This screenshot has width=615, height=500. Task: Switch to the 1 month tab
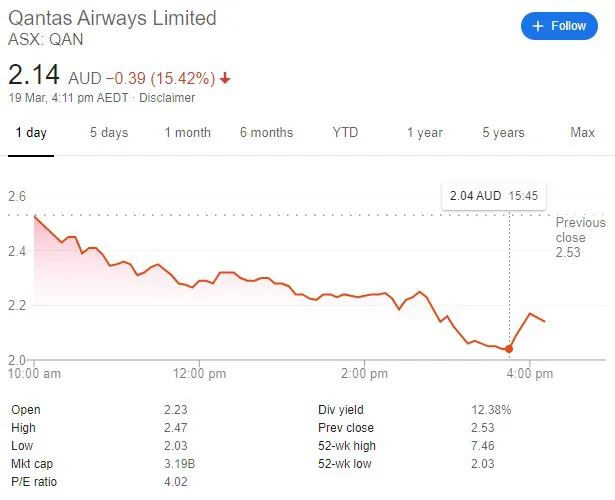coord(188,133)
